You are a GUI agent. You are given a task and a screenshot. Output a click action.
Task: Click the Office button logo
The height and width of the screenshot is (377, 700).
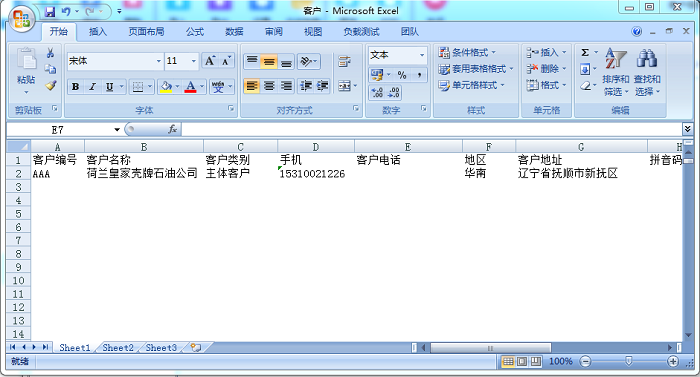pos(22,19)
